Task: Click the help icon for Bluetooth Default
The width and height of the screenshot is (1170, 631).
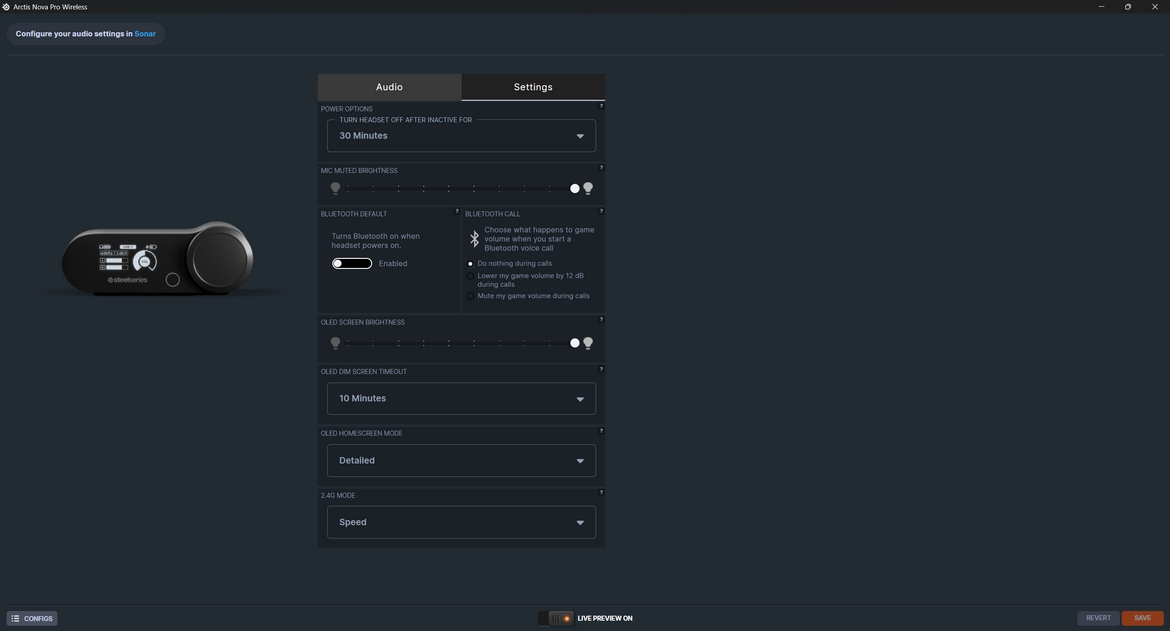Action: (457, 211)
